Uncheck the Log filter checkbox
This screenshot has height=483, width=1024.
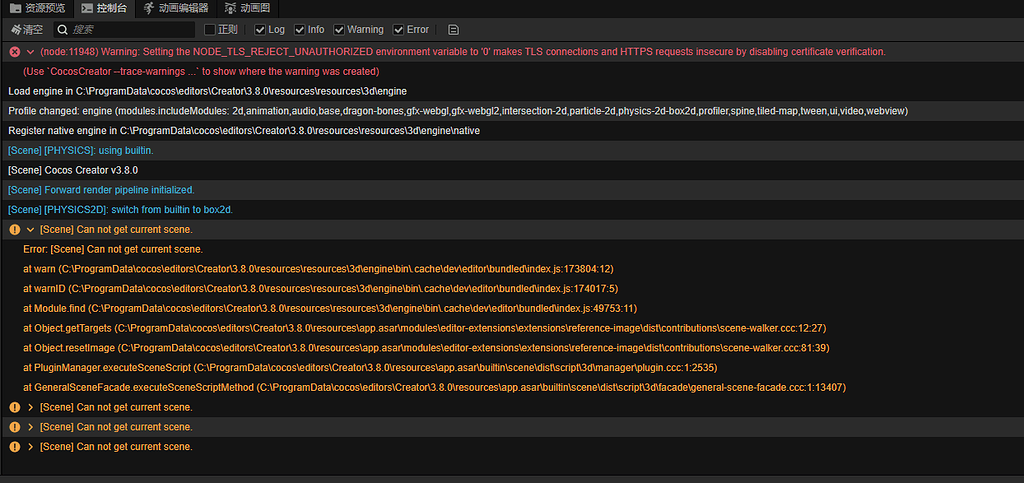click(x=260, y=30)
